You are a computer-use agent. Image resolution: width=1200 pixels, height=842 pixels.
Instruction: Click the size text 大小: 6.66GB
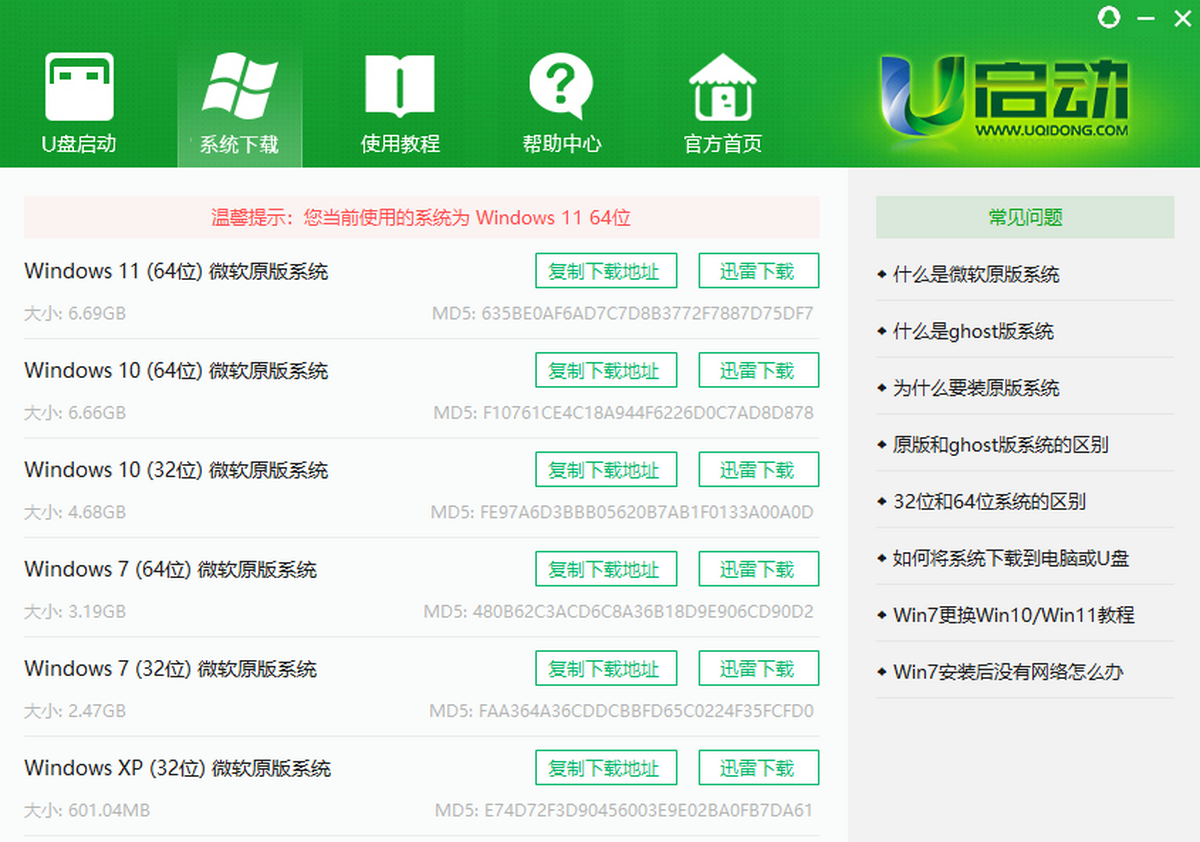[75, 412]
